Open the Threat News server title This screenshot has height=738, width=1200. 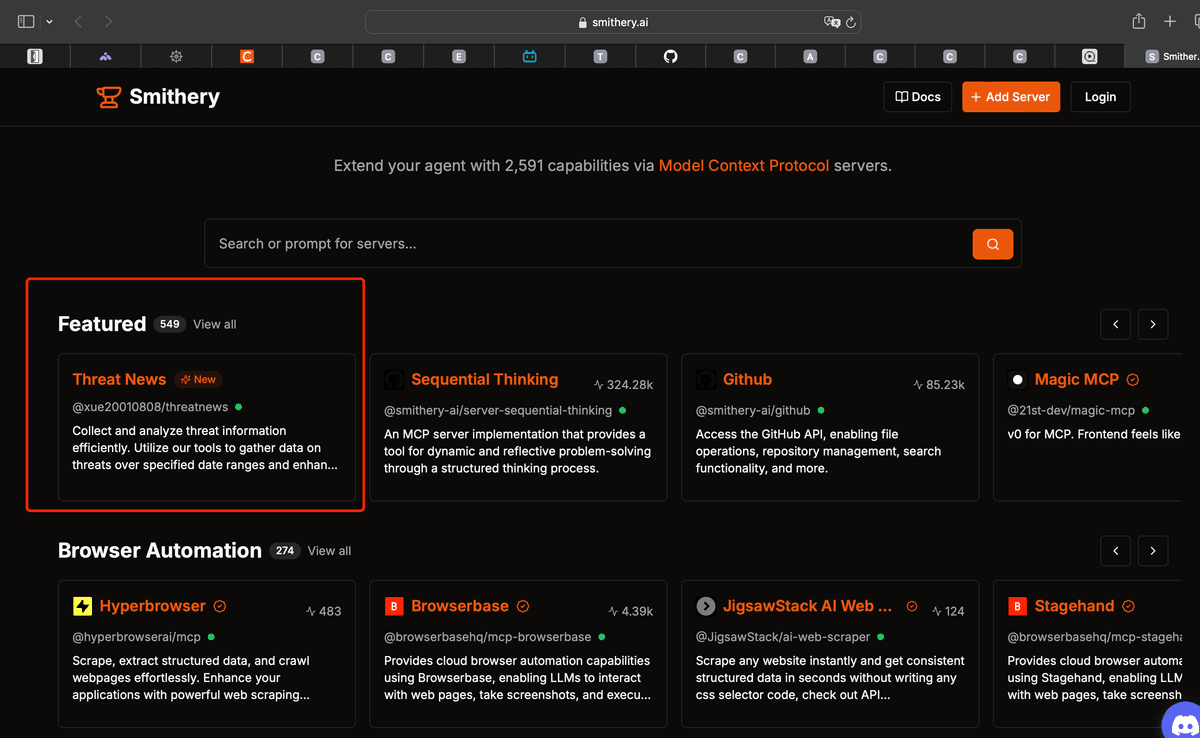[119, 379]
